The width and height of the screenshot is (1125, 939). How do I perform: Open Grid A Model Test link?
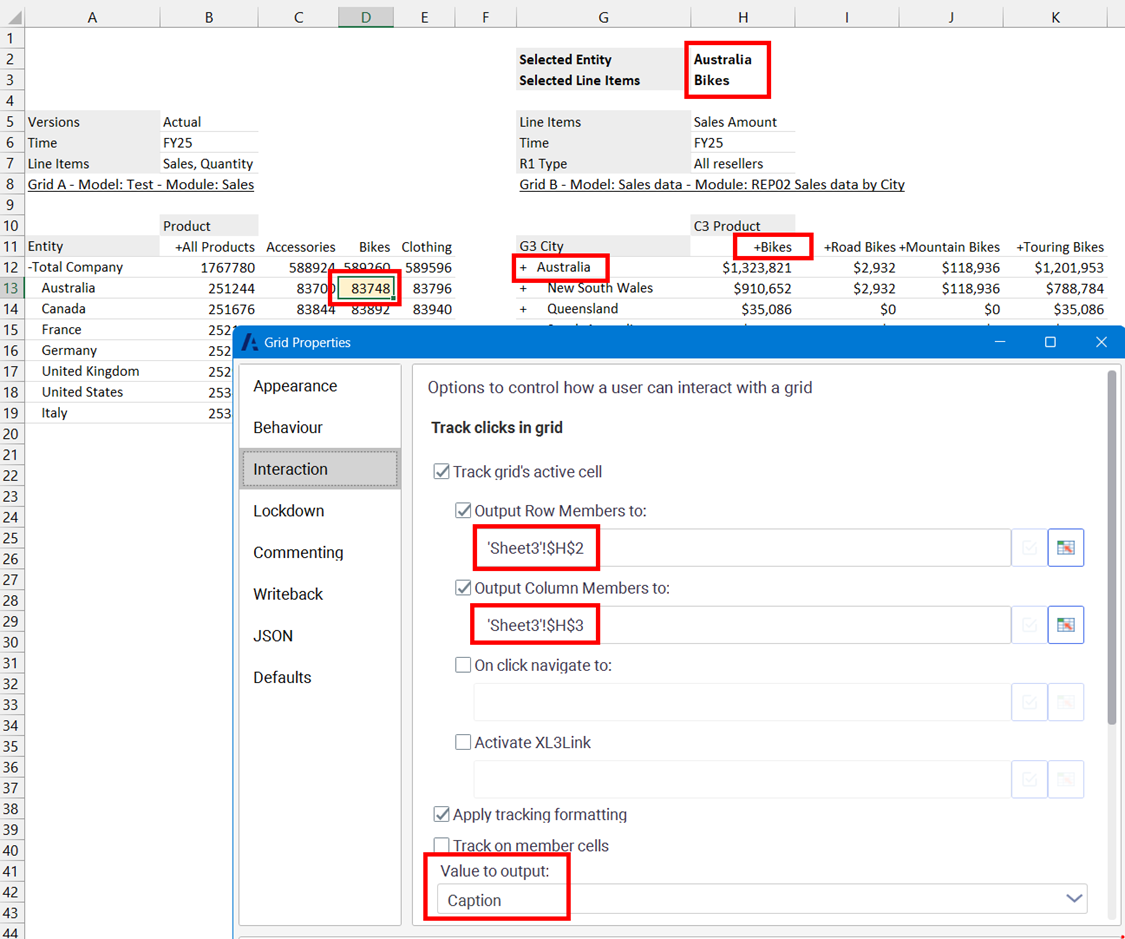(140, 185)
